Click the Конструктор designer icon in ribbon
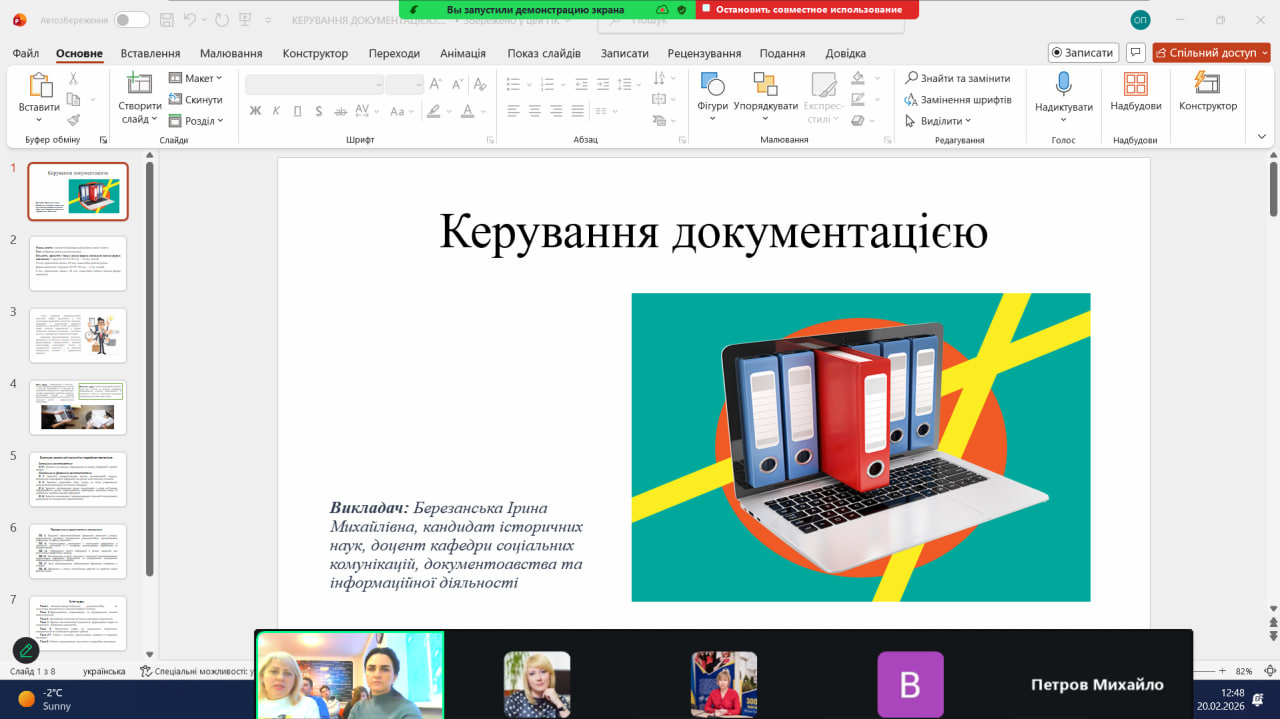Viewport: 1280px width, 719px height. pos(1207,85)
